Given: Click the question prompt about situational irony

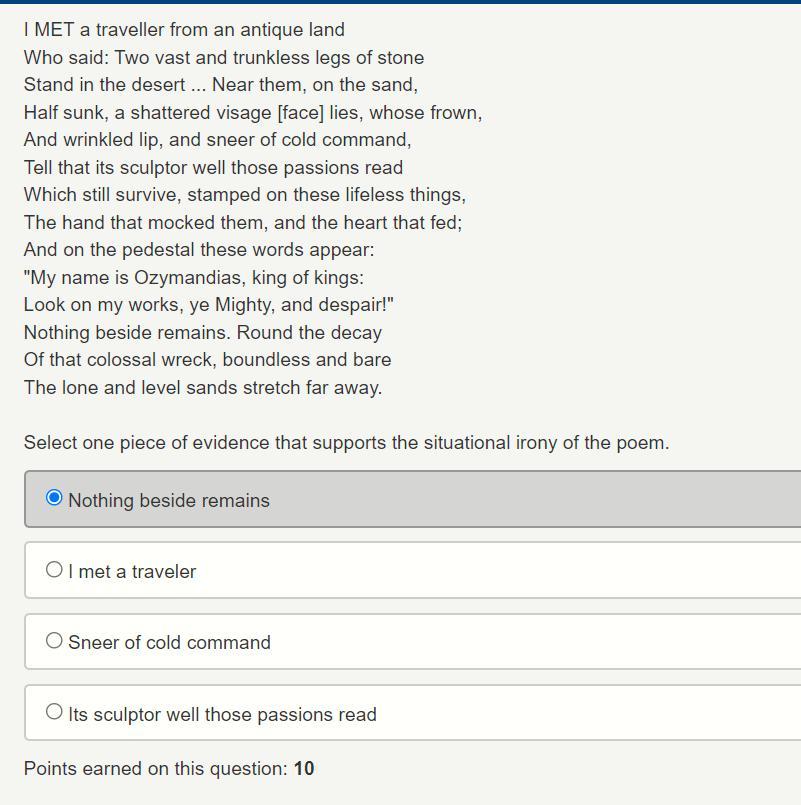Looking at the screenshot, I should (347, 443).
